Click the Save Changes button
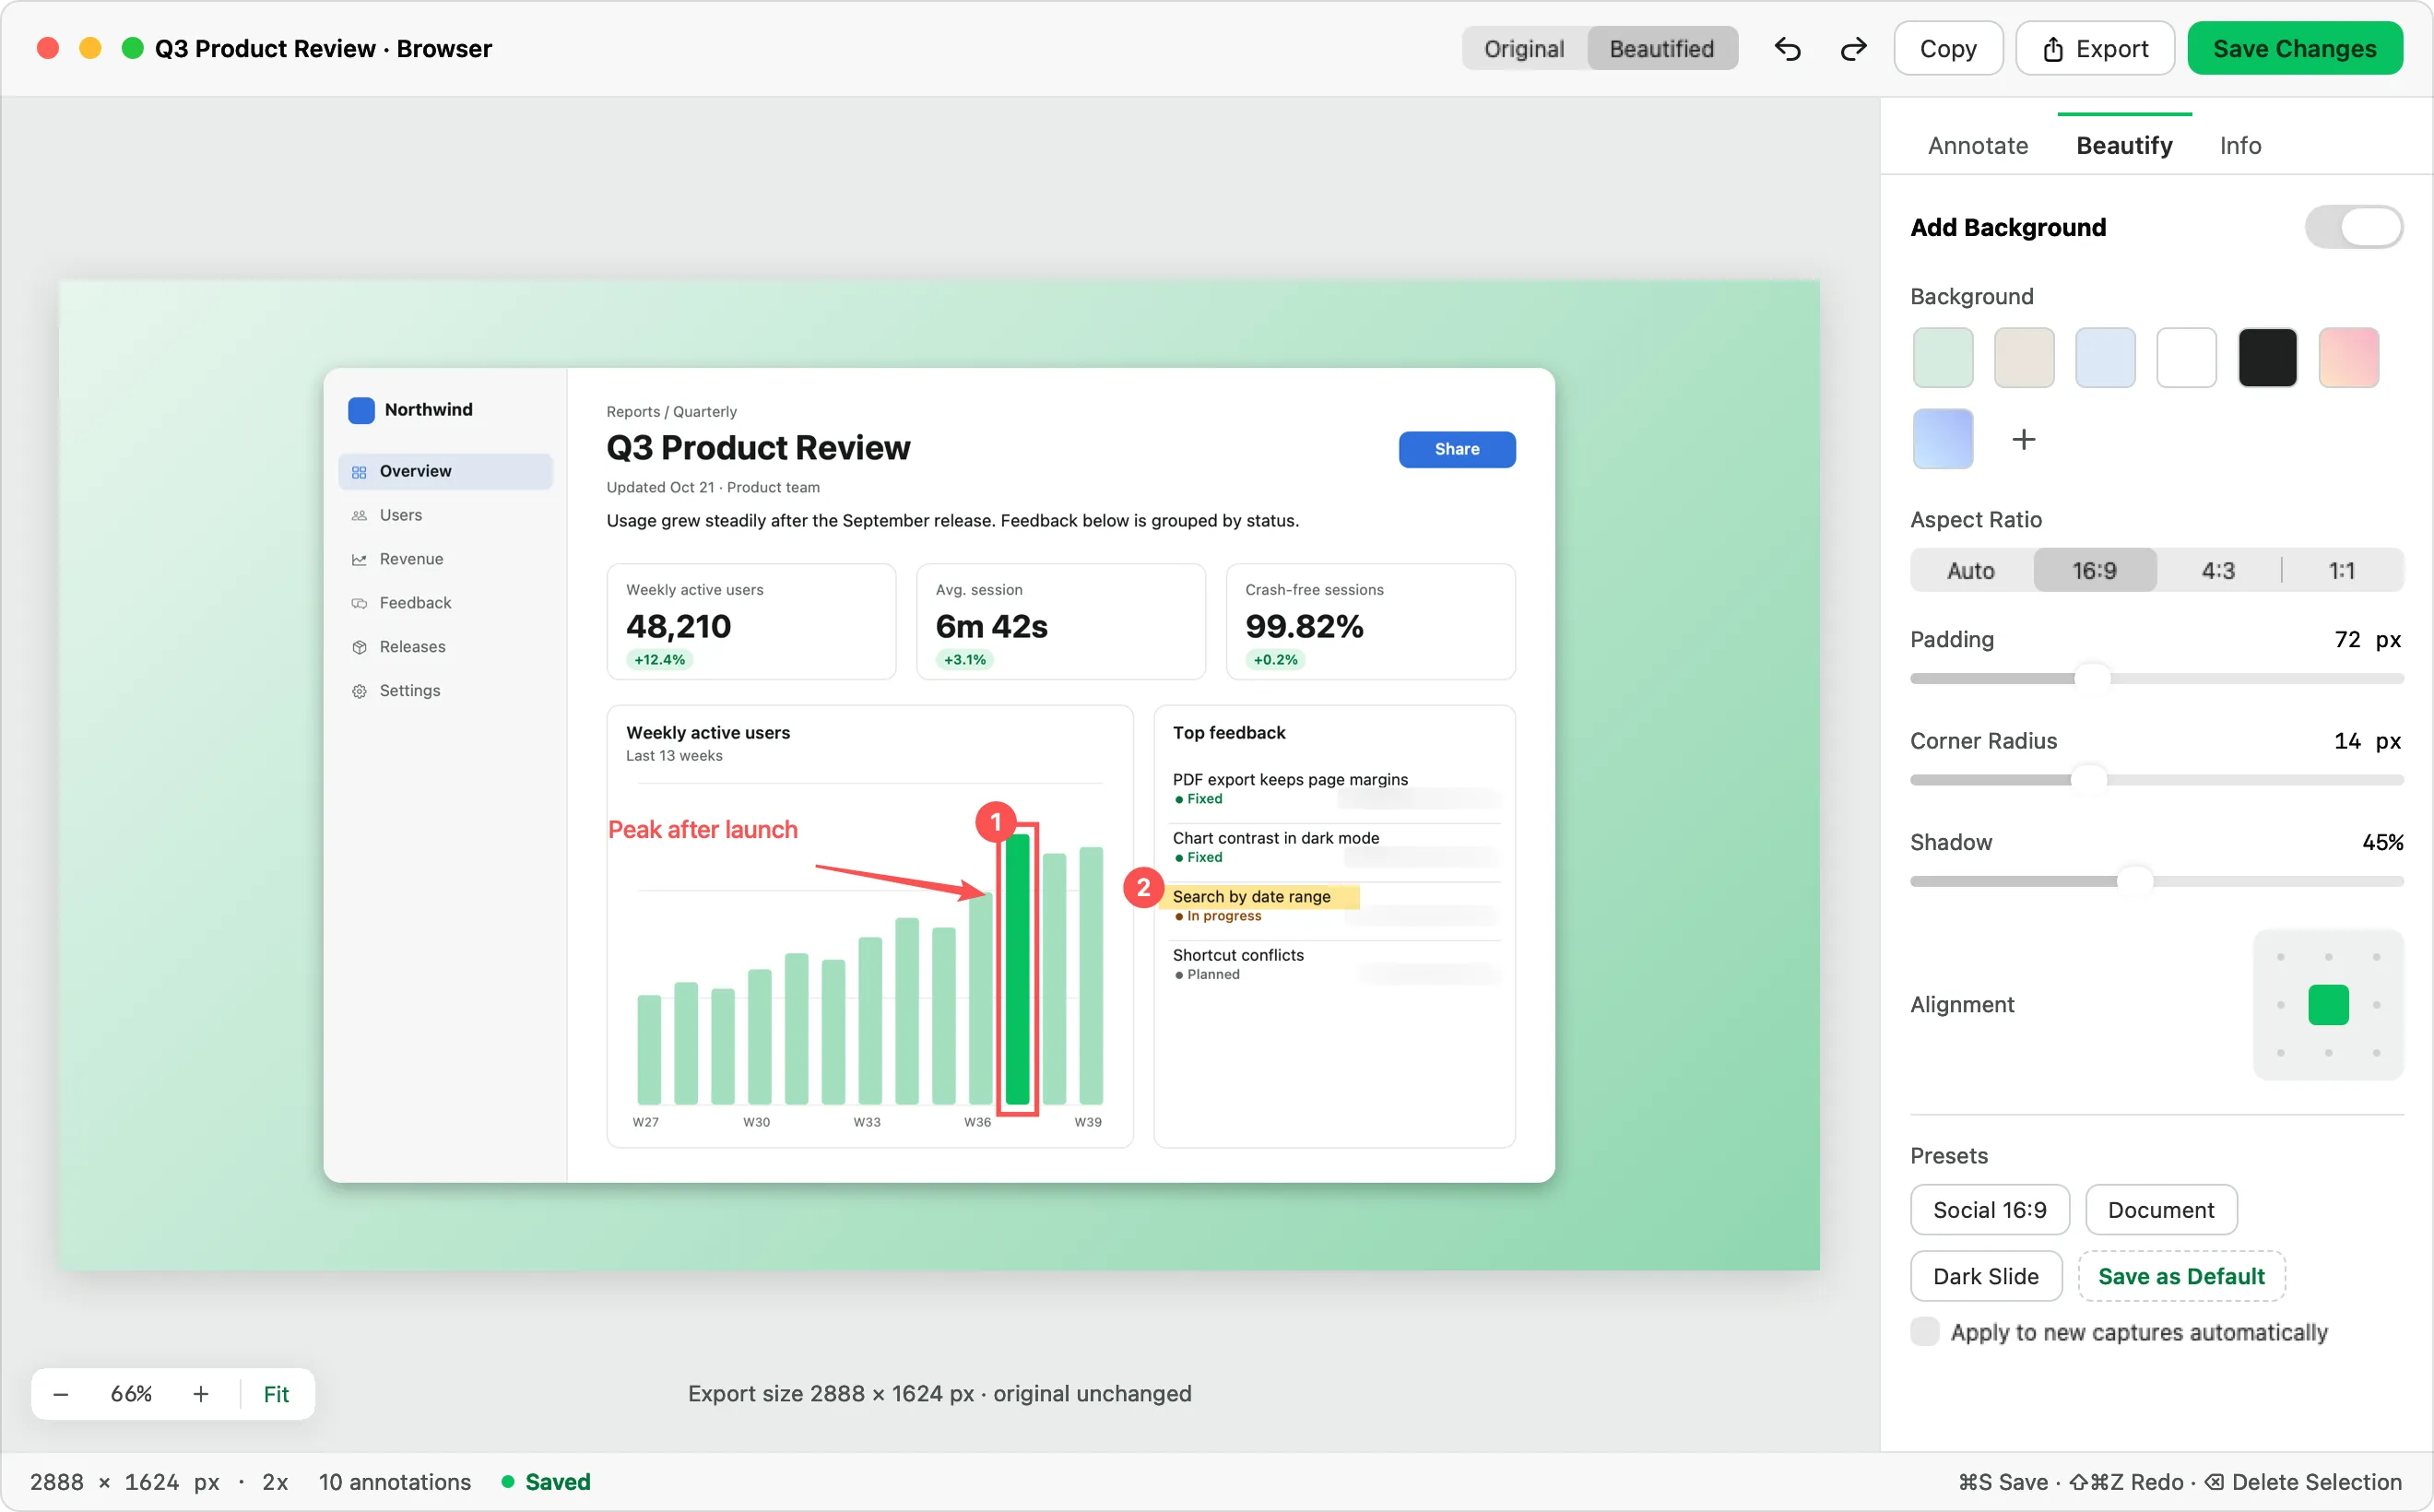2434x1512 pixels. pyautogui.click(x=2294, y=49)
